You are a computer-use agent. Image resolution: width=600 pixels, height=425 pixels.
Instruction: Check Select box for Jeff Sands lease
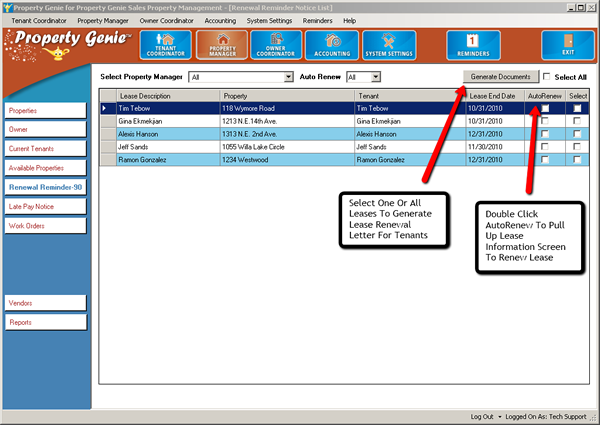577,147
